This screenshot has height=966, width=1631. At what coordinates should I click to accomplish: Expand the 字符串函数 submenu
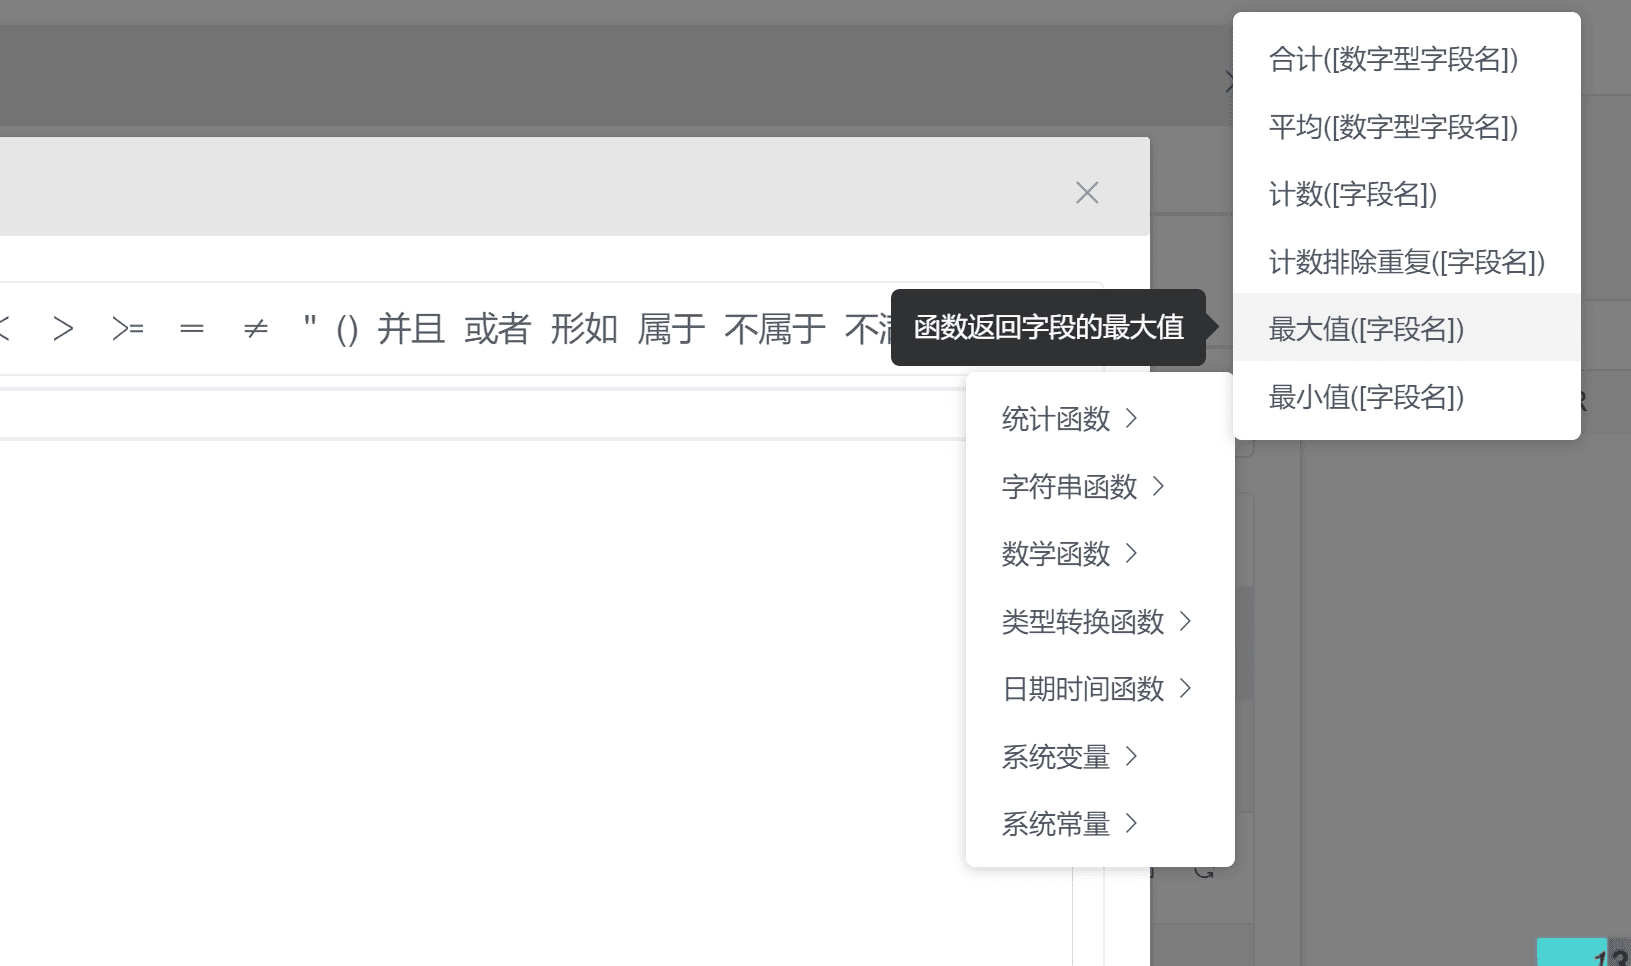point(1100,487)
